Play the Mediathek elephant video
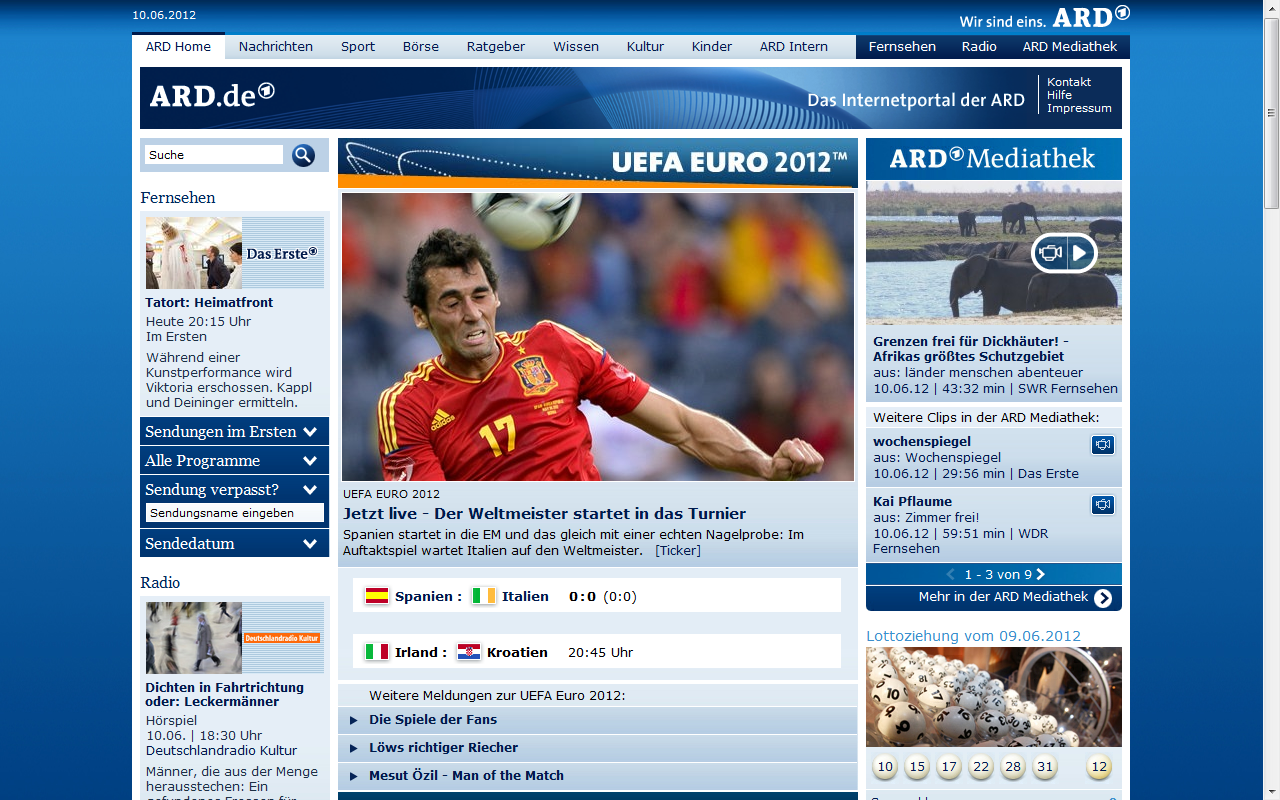1280x800 pixels. click(x=1064, y=253)
